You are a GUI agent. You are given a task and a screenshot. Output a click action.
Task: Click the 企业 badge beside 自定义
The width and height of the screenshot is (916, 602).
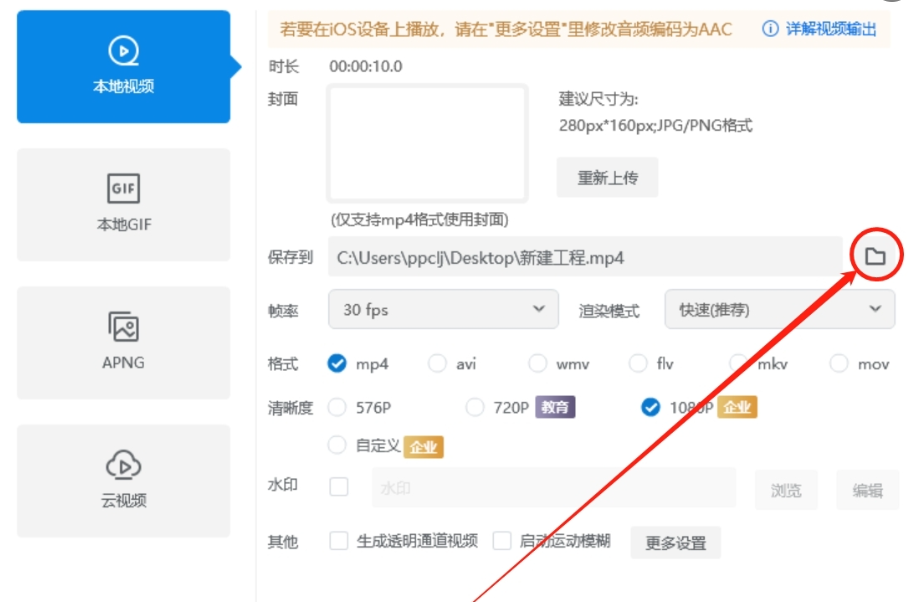(424, 447)
